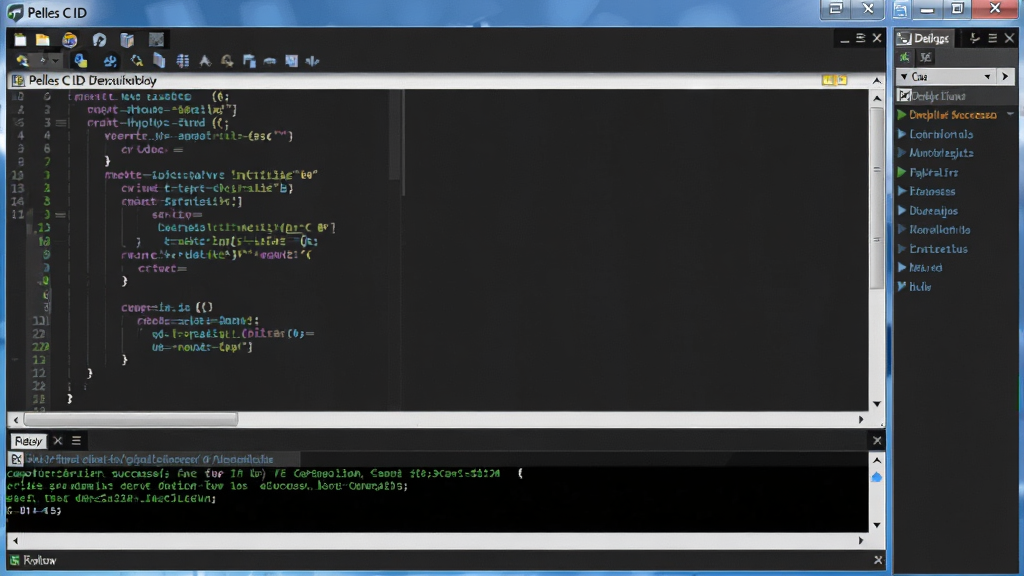The image size is (1024, 576).
Task: Click the editor vertical scrollbar up arrow
Action: pos(877,98)
